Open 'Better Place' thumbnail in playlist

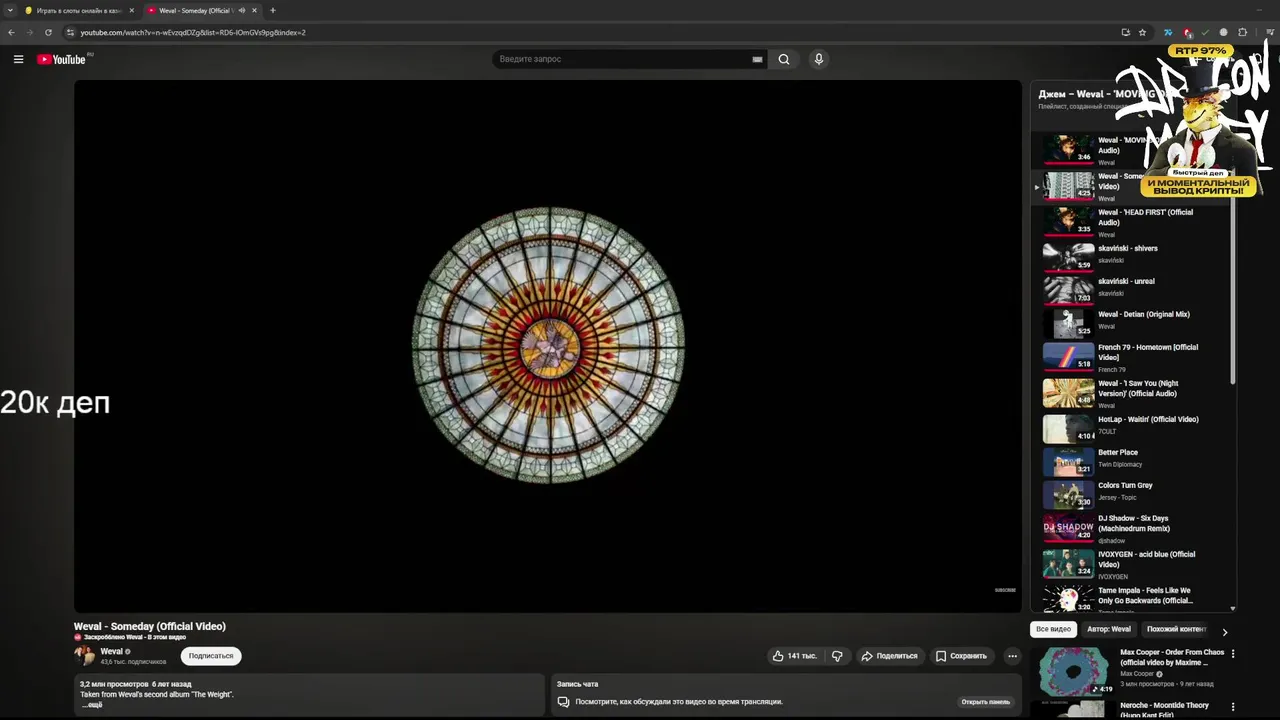(1068, 461)
